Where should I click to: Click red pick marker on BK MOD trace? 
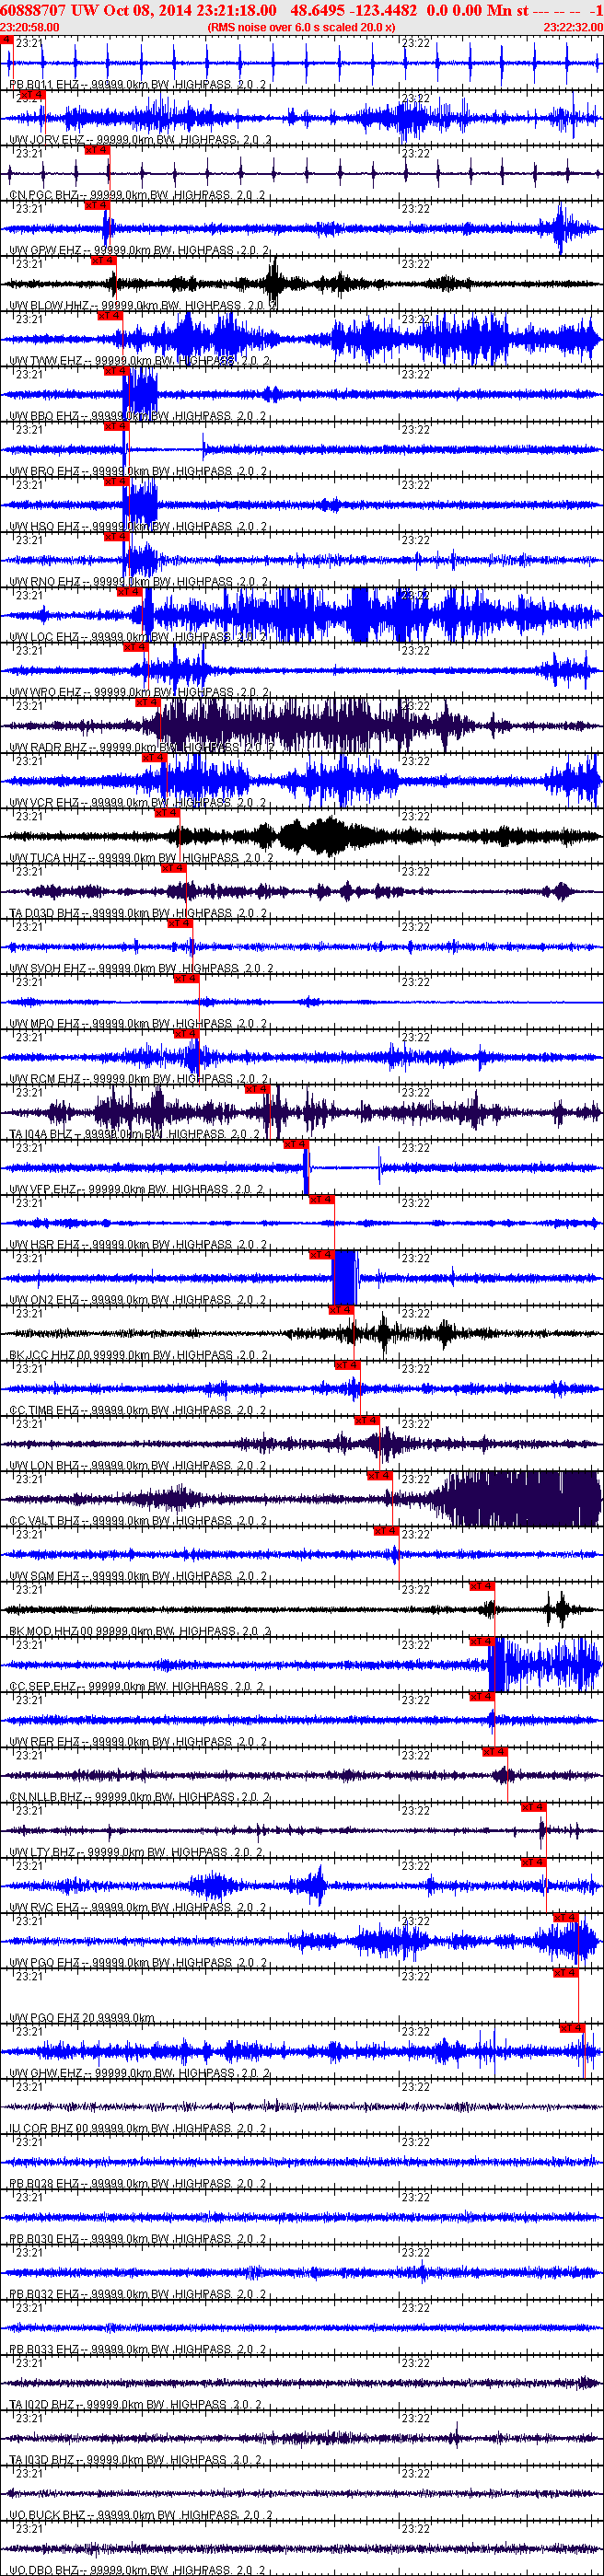click(482, 1586)
